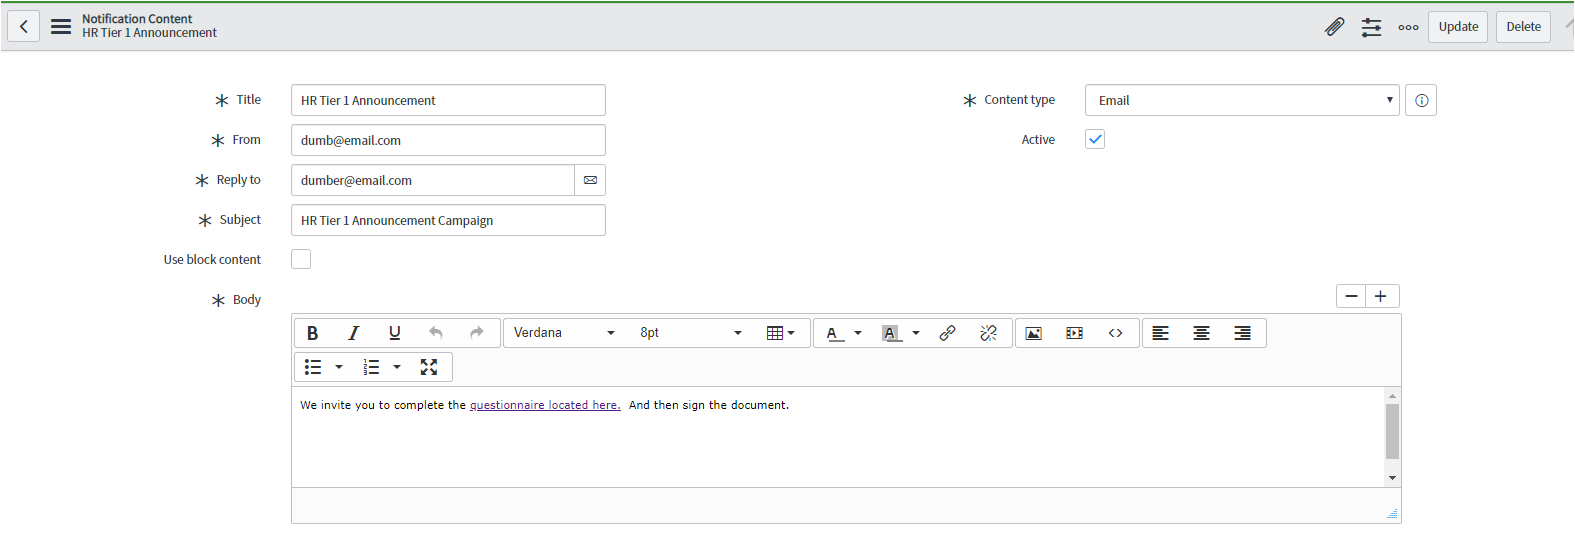The width and height of the screenshot is (1575, 539).
Task: Click the Remove link icon
Action: pos(988,333)
